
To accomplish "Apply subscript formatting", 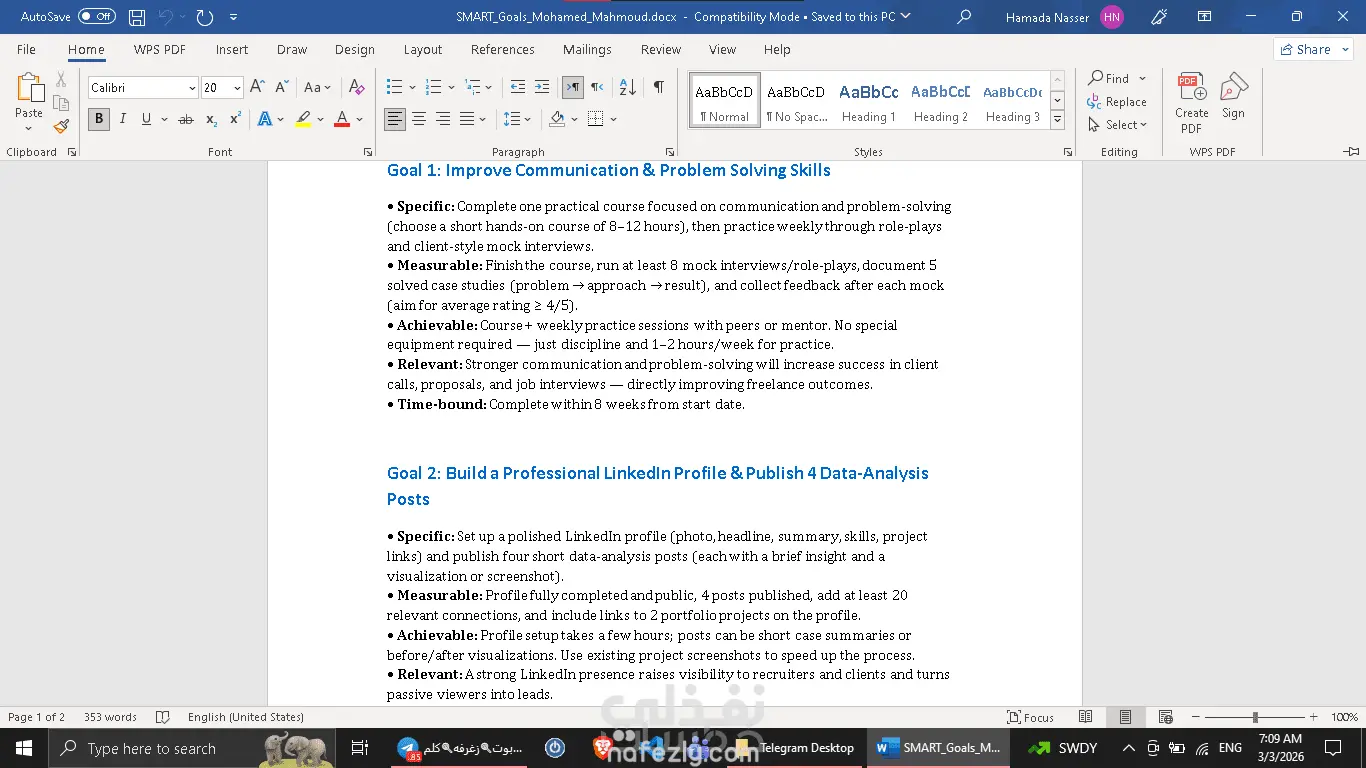I will pyautogui.click(x=211, y=119).
